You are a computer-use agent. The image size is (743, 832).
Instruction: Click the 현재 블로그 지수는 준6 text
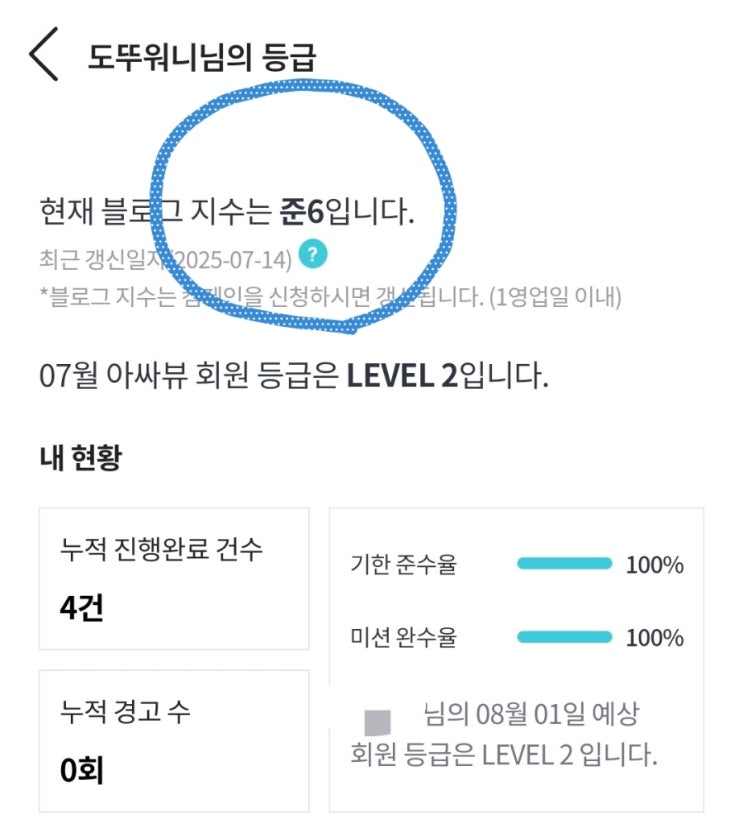click(226, 212)
